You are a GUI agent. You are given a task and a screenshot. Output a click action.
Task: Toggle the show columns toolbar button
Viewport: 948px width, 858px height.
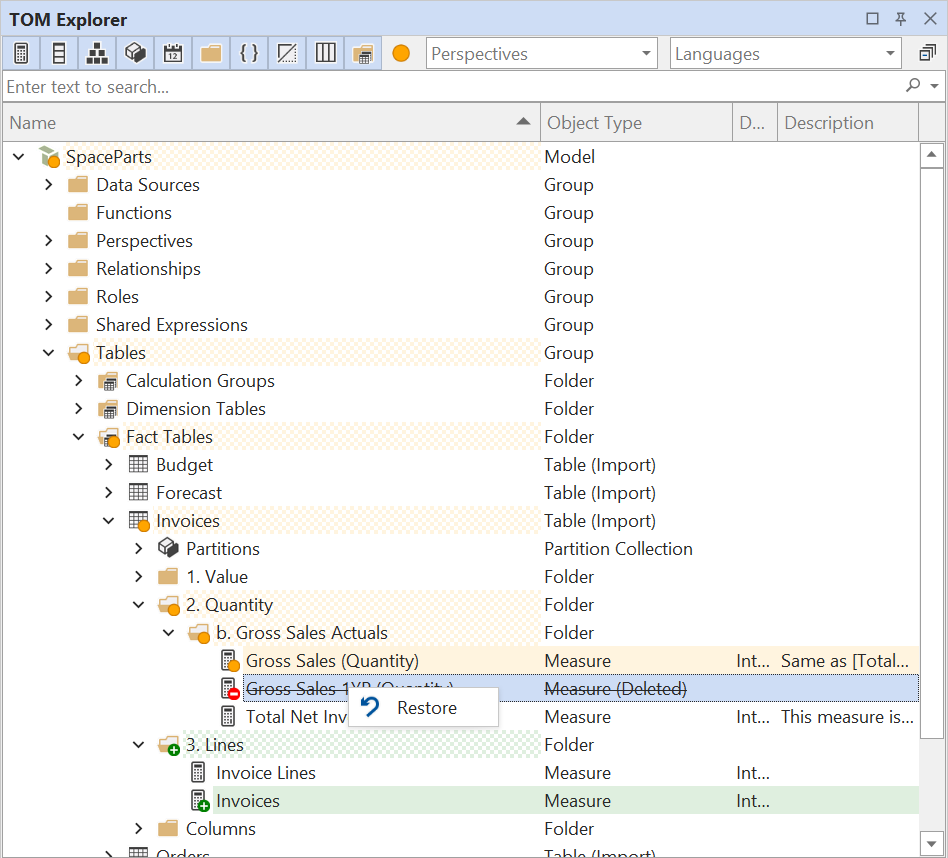[59, 54]
